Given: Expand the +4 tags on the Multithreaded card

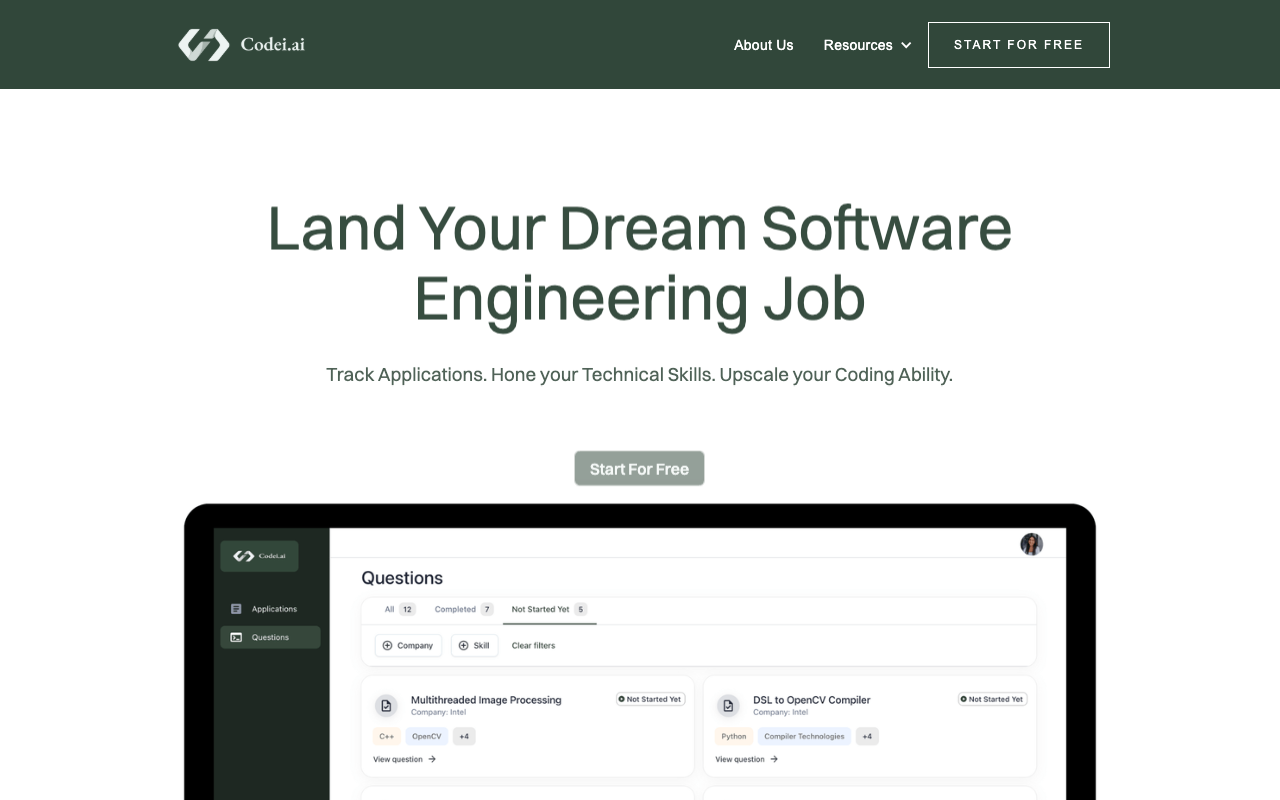Looking at the screenshot, I should [464, 736].
